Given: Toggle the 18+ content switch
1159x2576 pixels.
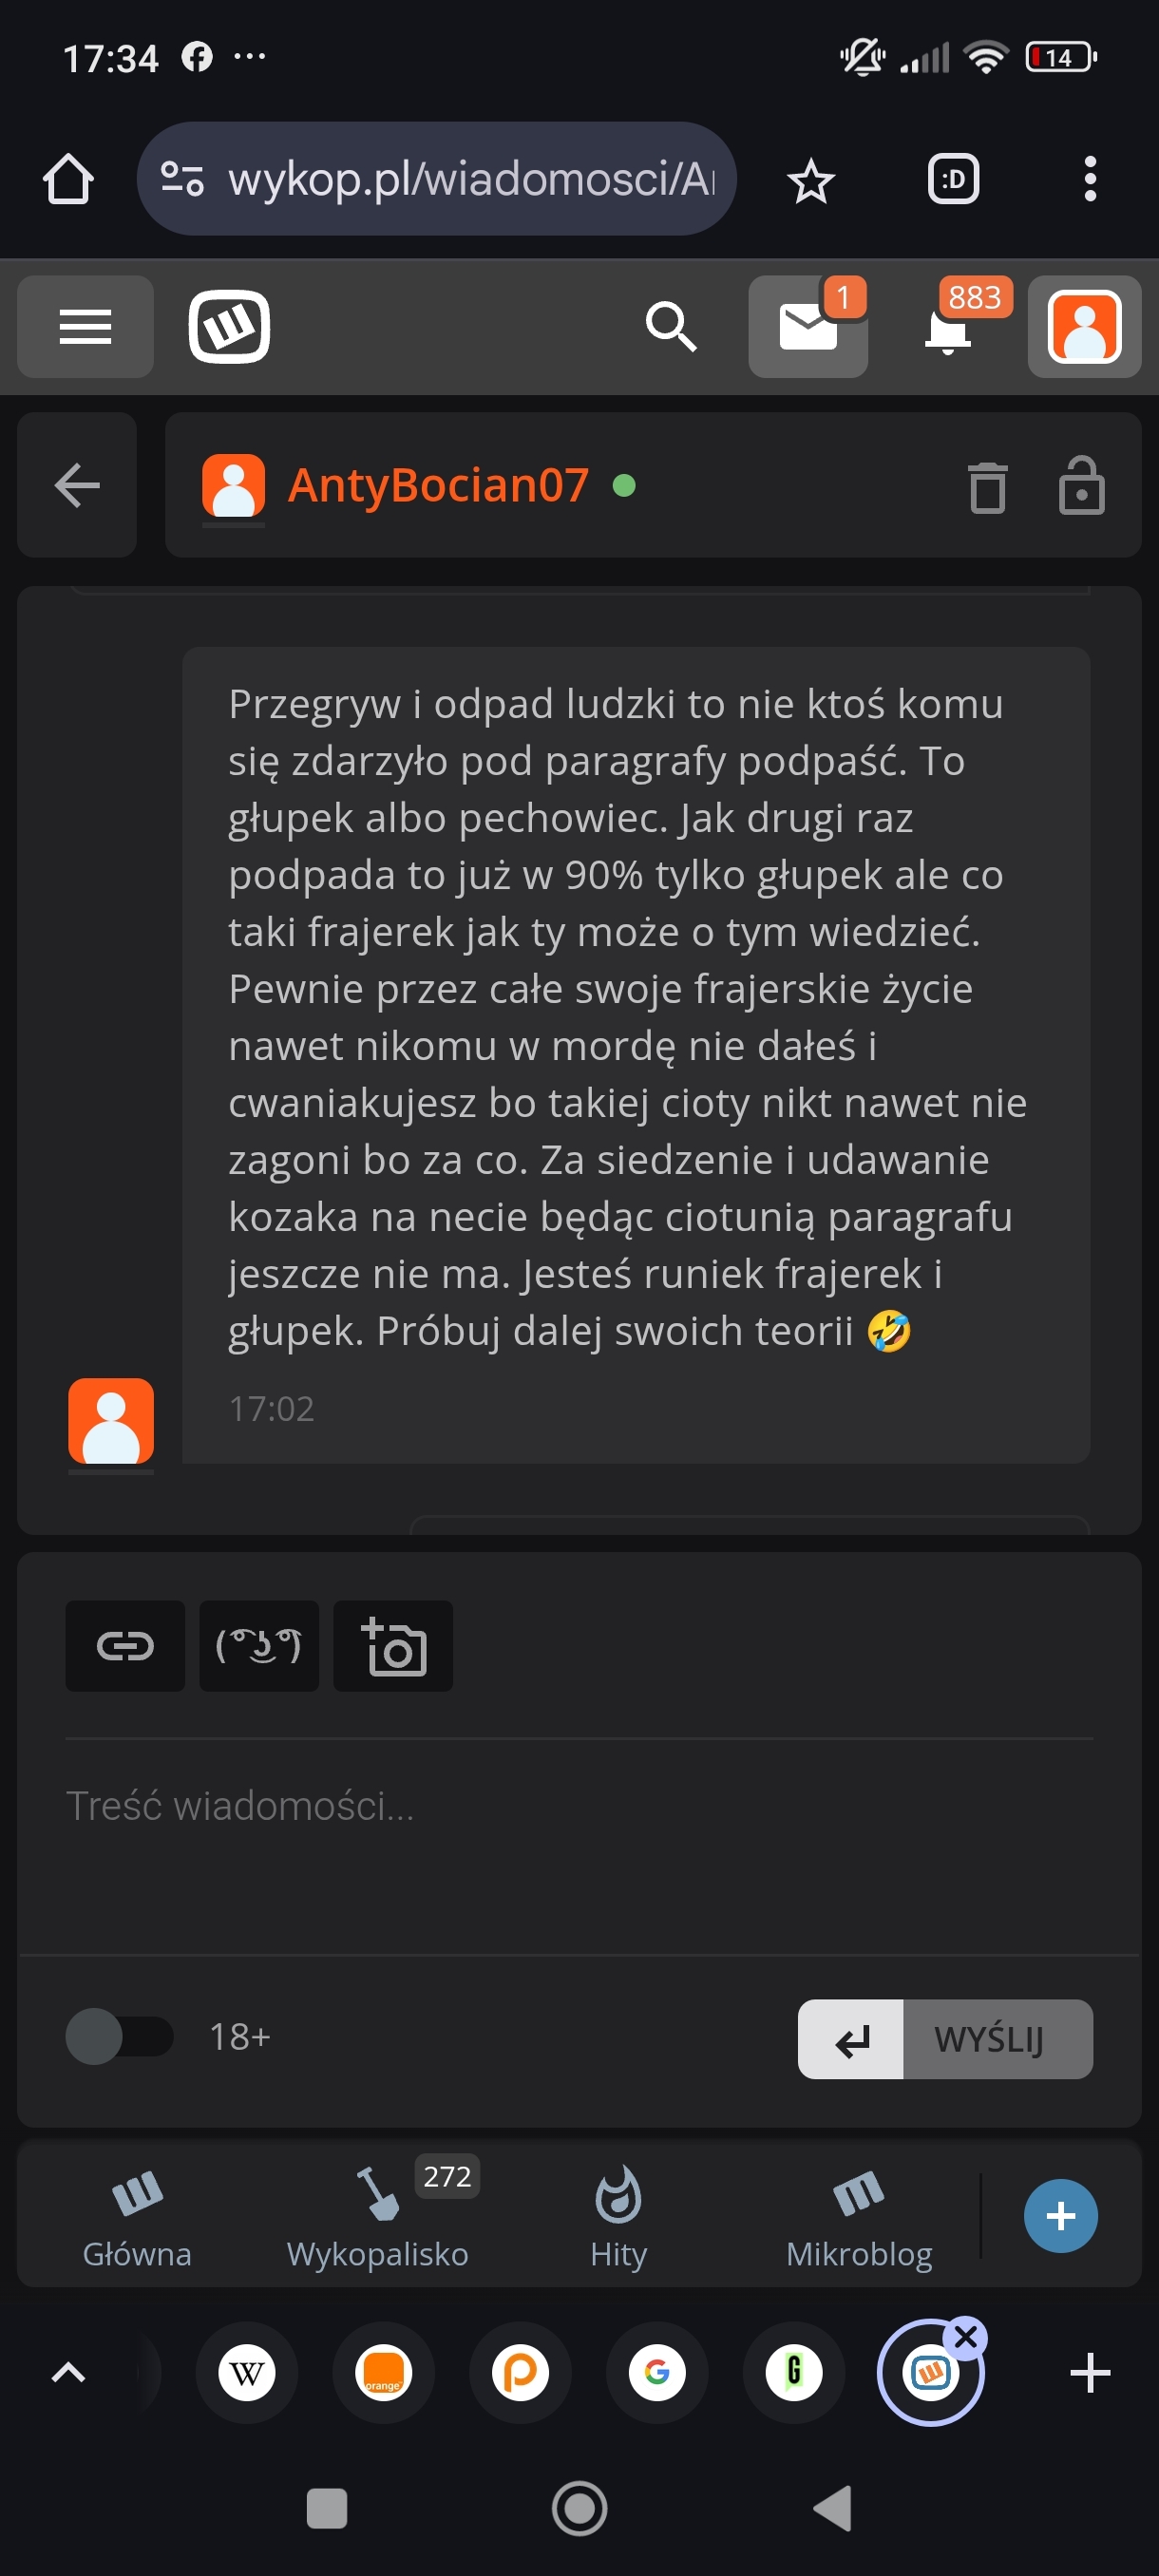Looking at the screenshot, I should 119,2036.
